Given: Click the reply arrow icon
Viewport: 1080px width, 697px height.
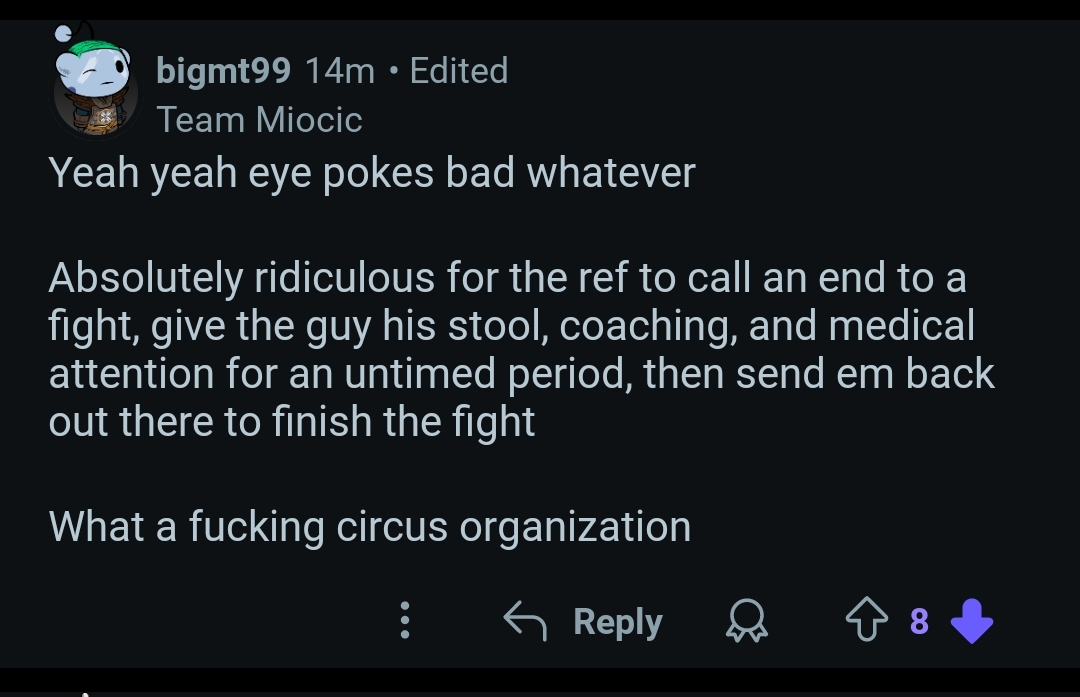Looking at the screenshot, I should pyautogui.click(x=525, y=621).
